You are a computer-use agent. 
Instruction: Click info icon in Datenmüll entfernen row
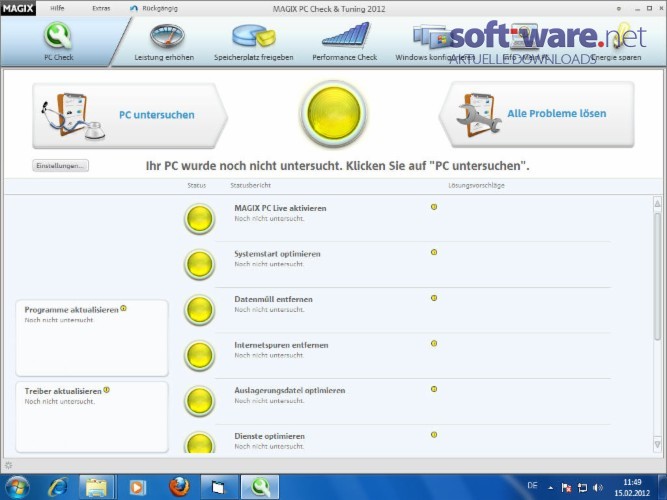pyautogui.click(x=434, y=298)
